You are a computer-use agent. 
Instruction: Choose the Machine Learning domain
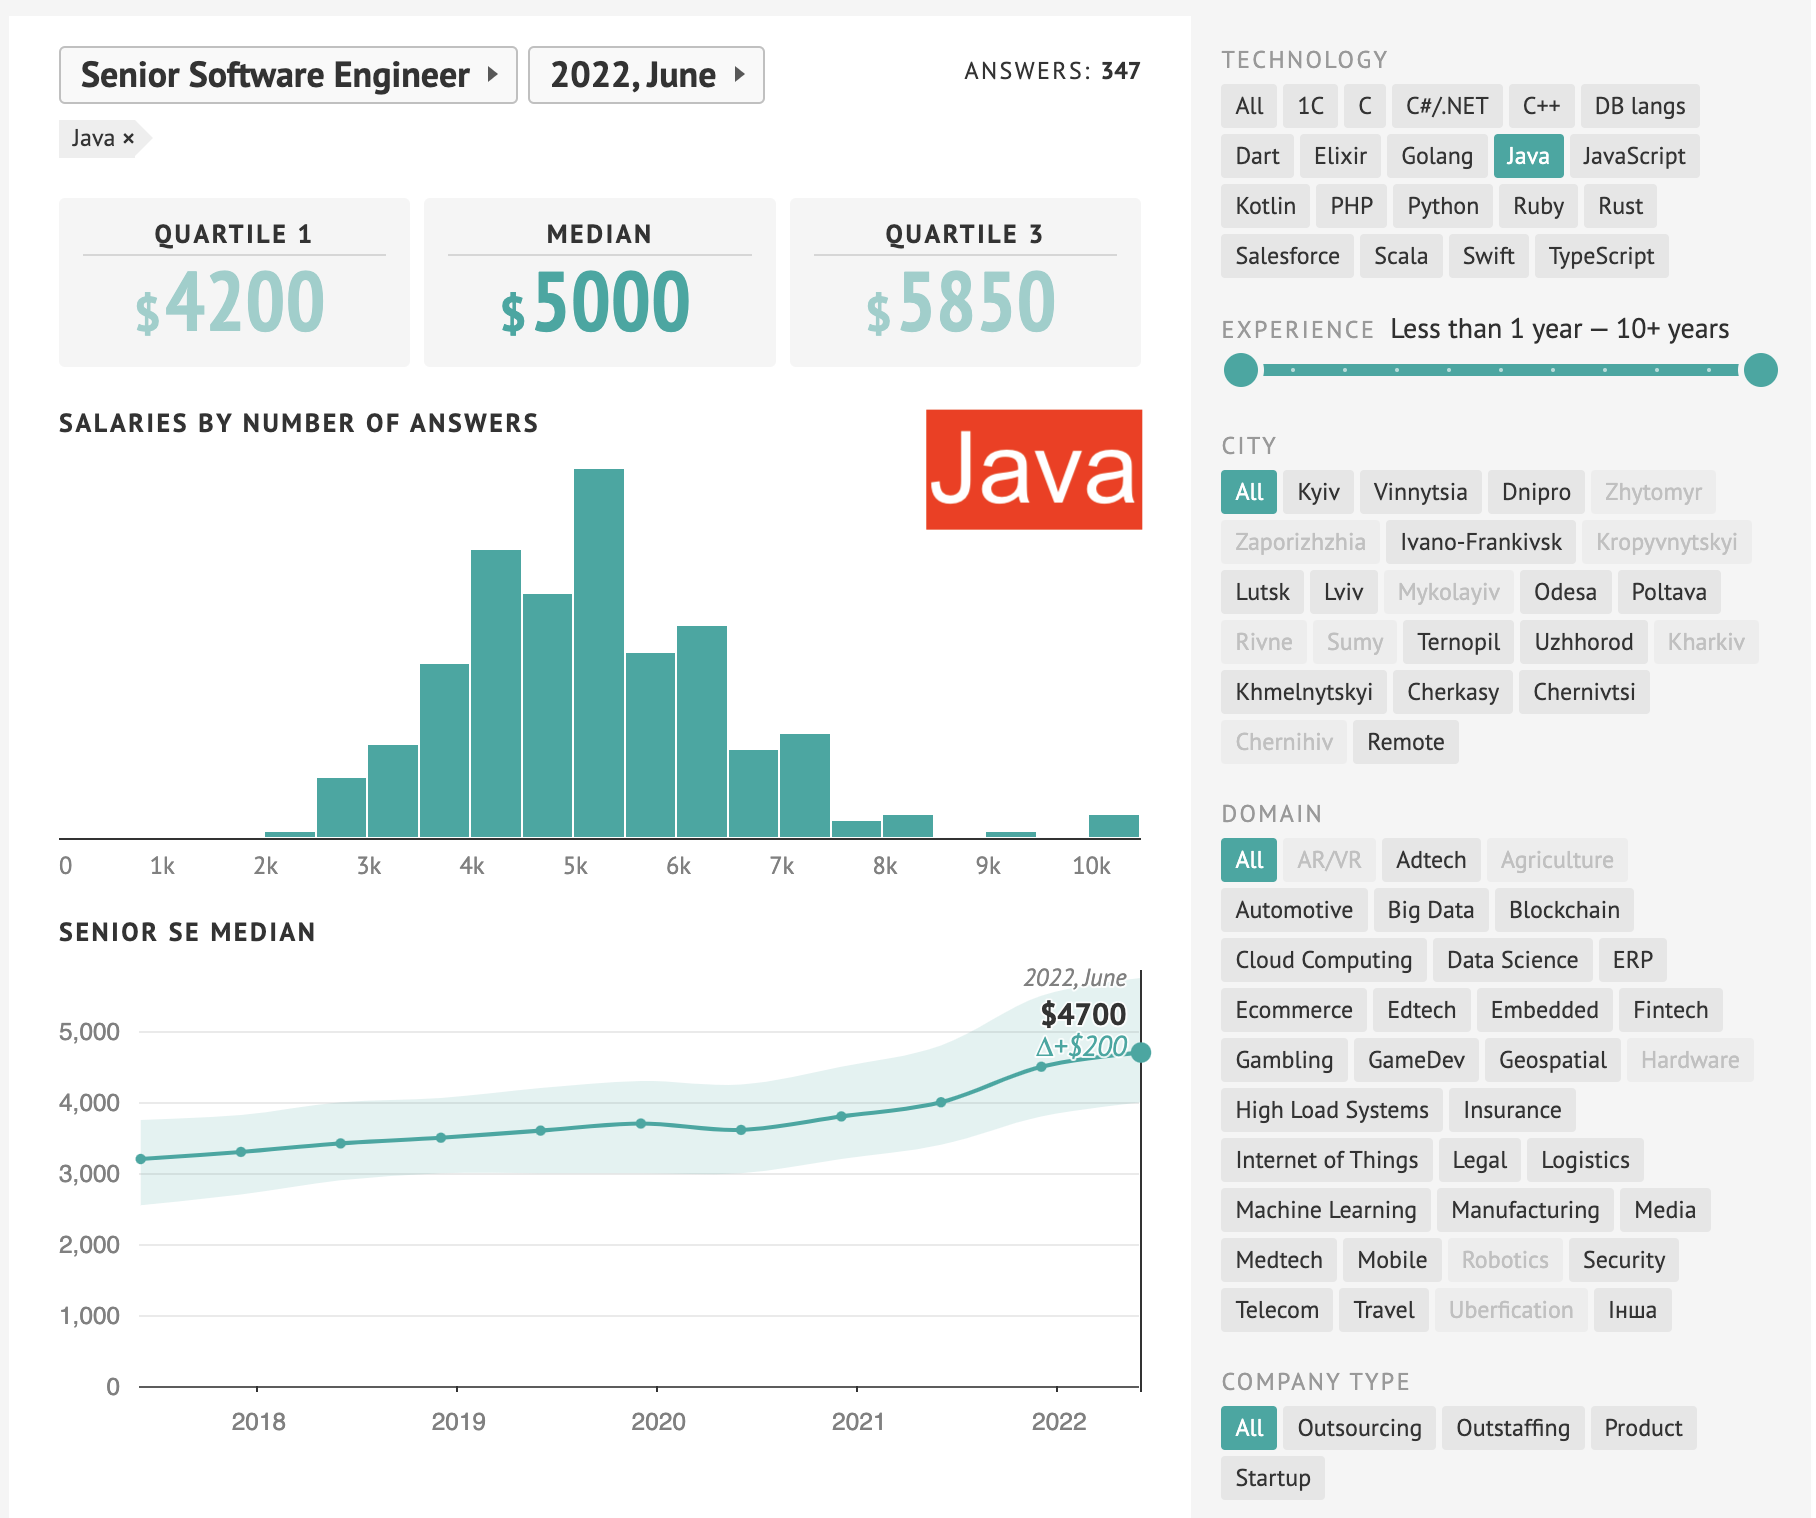[1325, 1210]
